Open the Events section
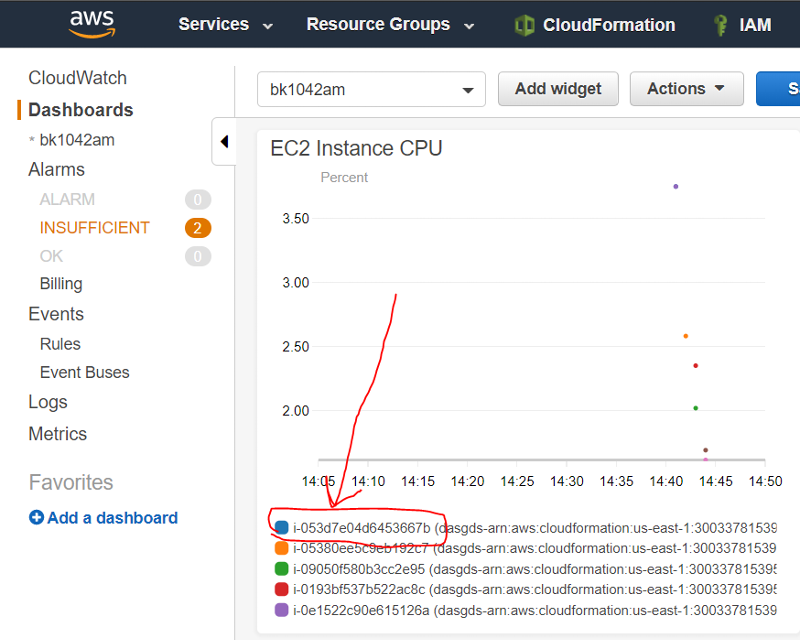This screenshot has height=640, width=800. 56,314
